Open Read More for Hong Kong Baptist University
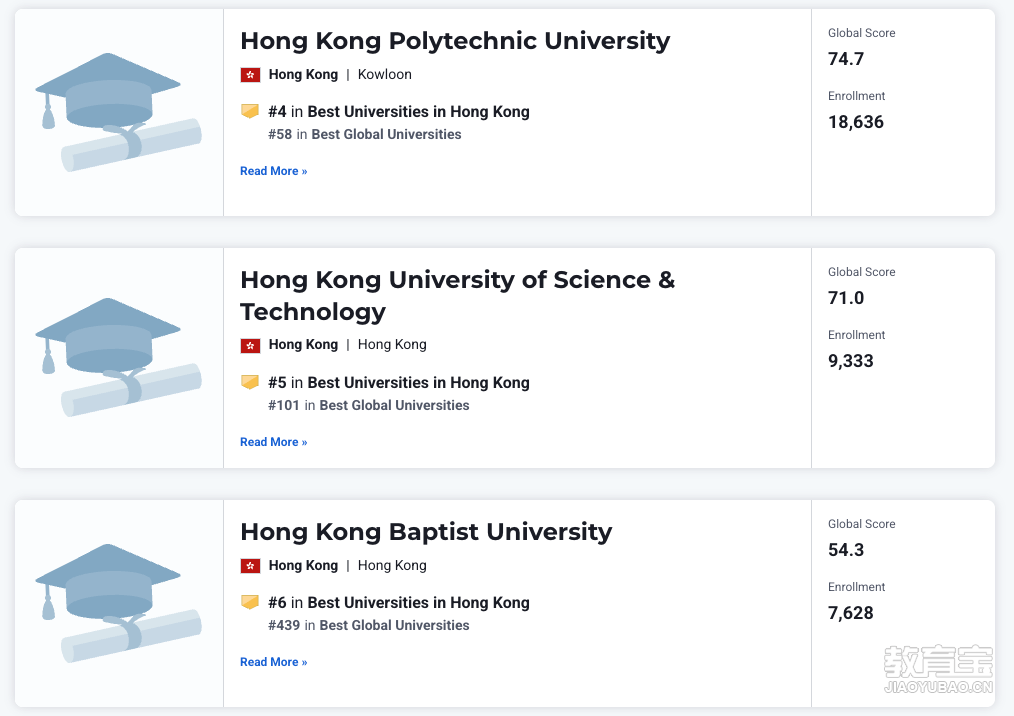This screenshot has width=1014, height=716. click(x=274, y=662)
